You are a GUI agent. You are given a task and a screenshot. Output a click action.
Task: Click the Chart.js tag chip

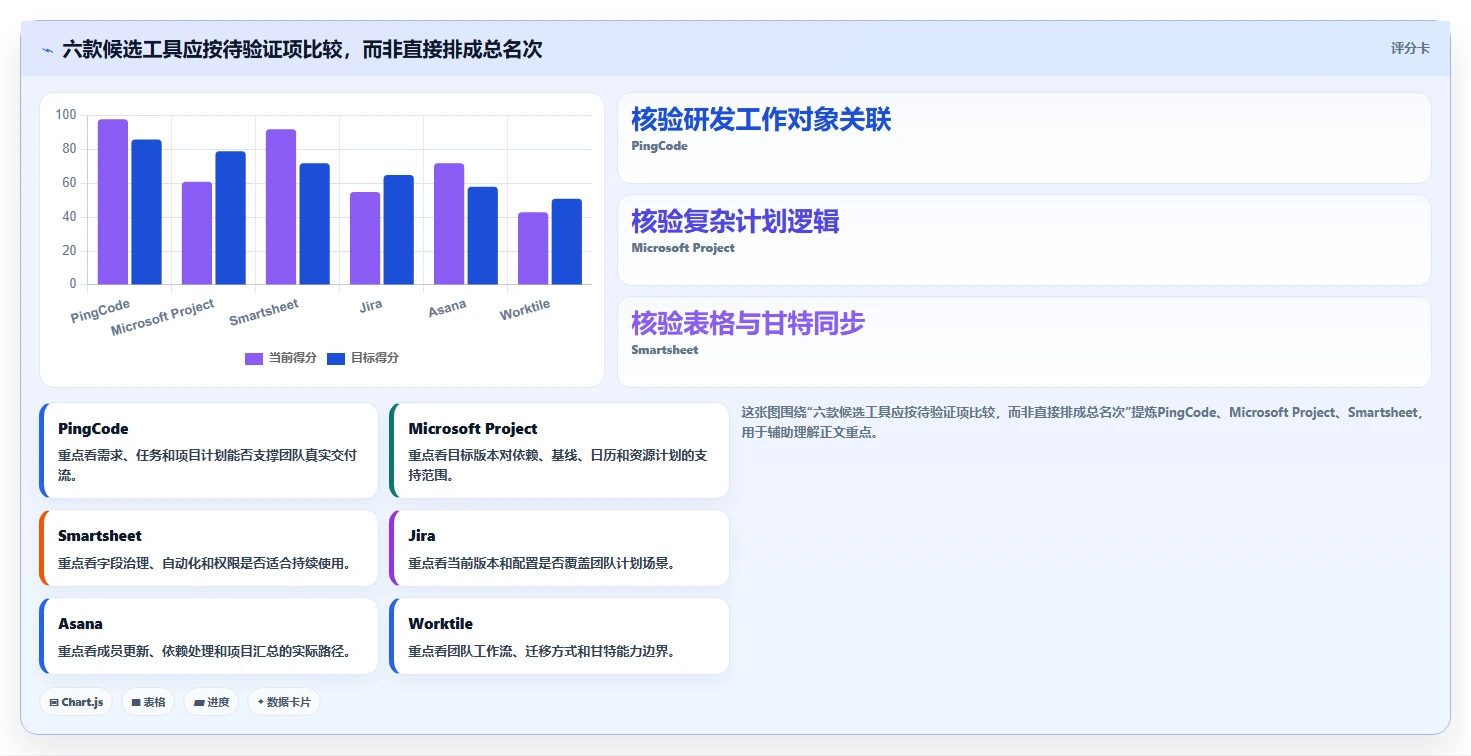76,702
